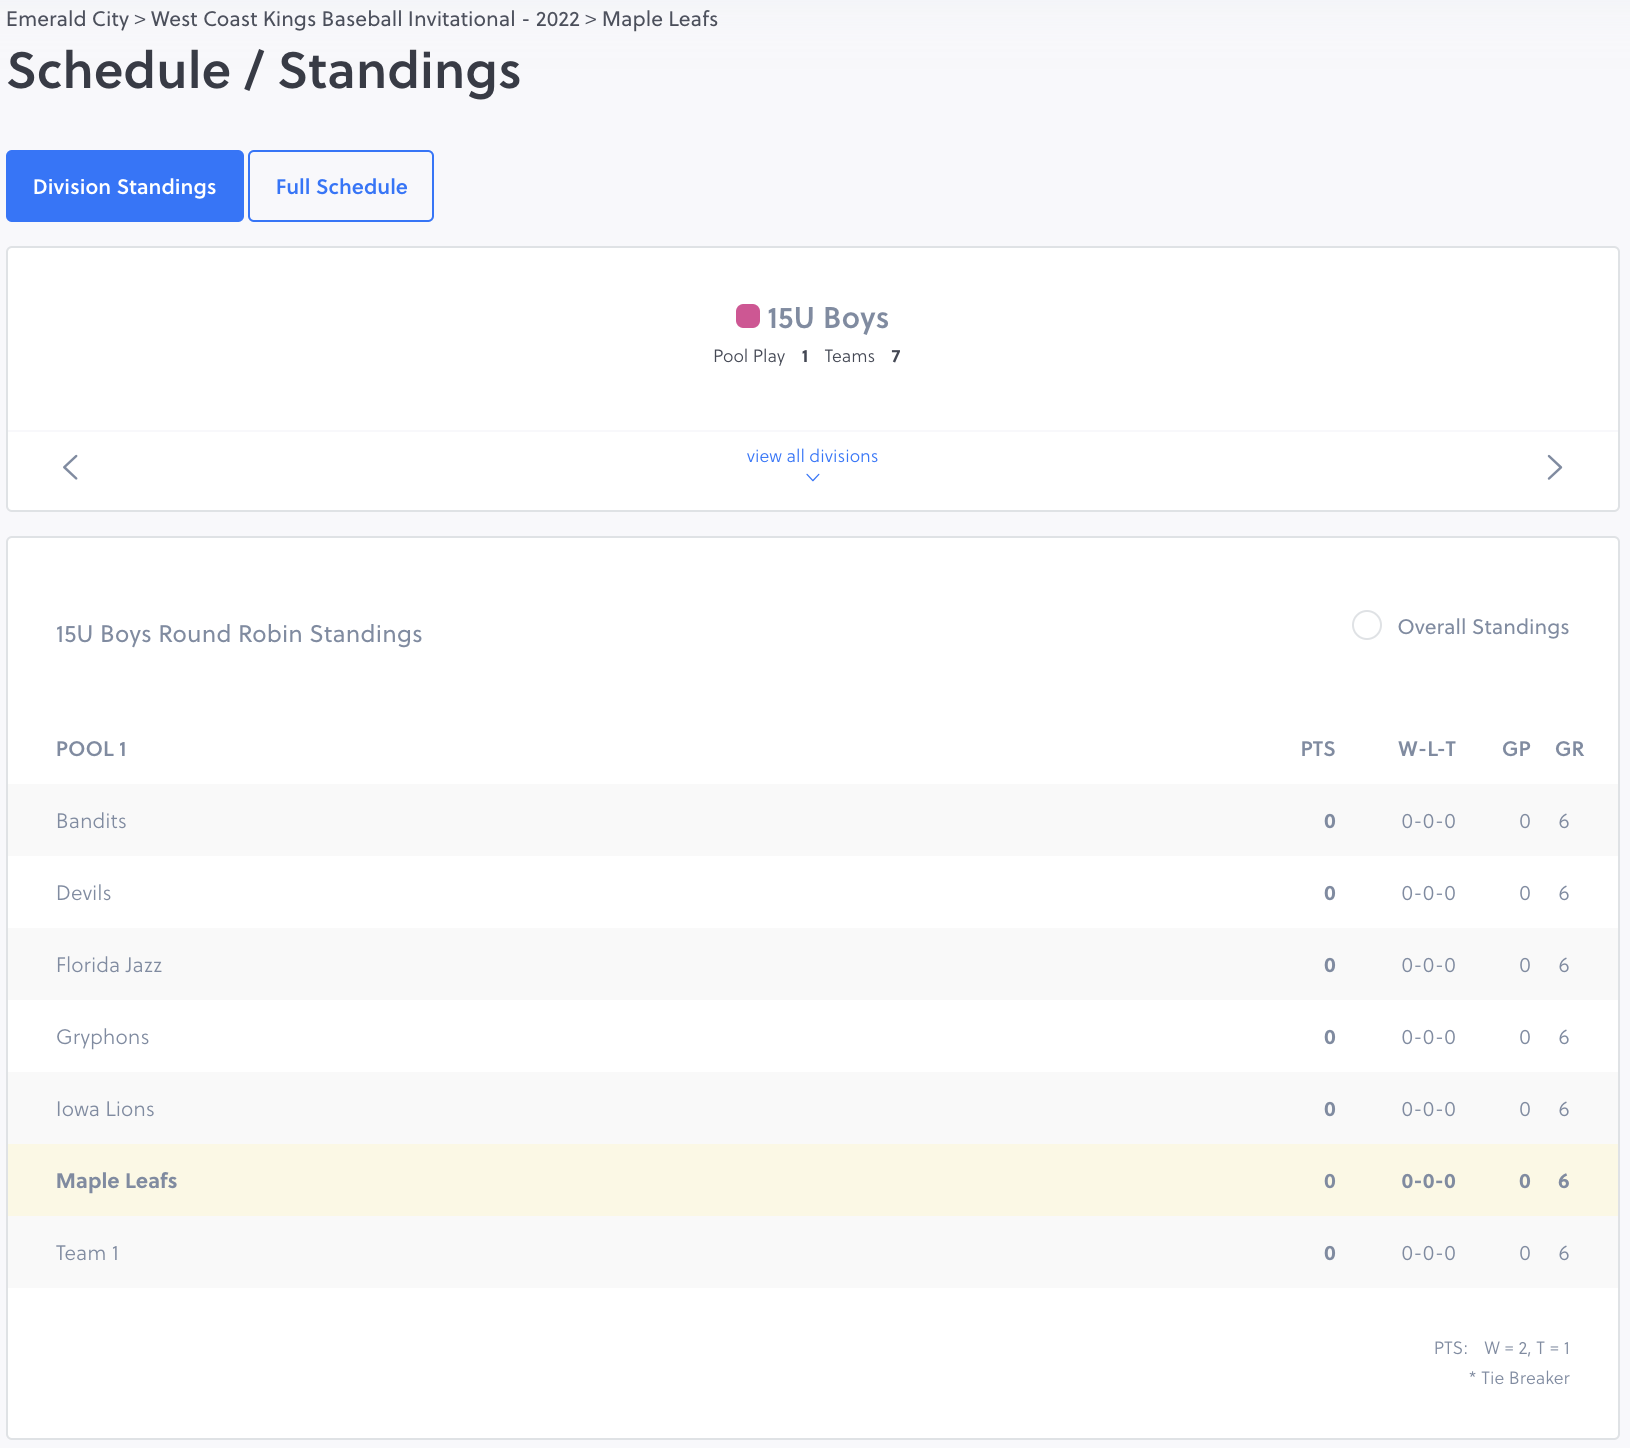
Task: Go to Emerald City breadcrumb link
Action: 67,19
